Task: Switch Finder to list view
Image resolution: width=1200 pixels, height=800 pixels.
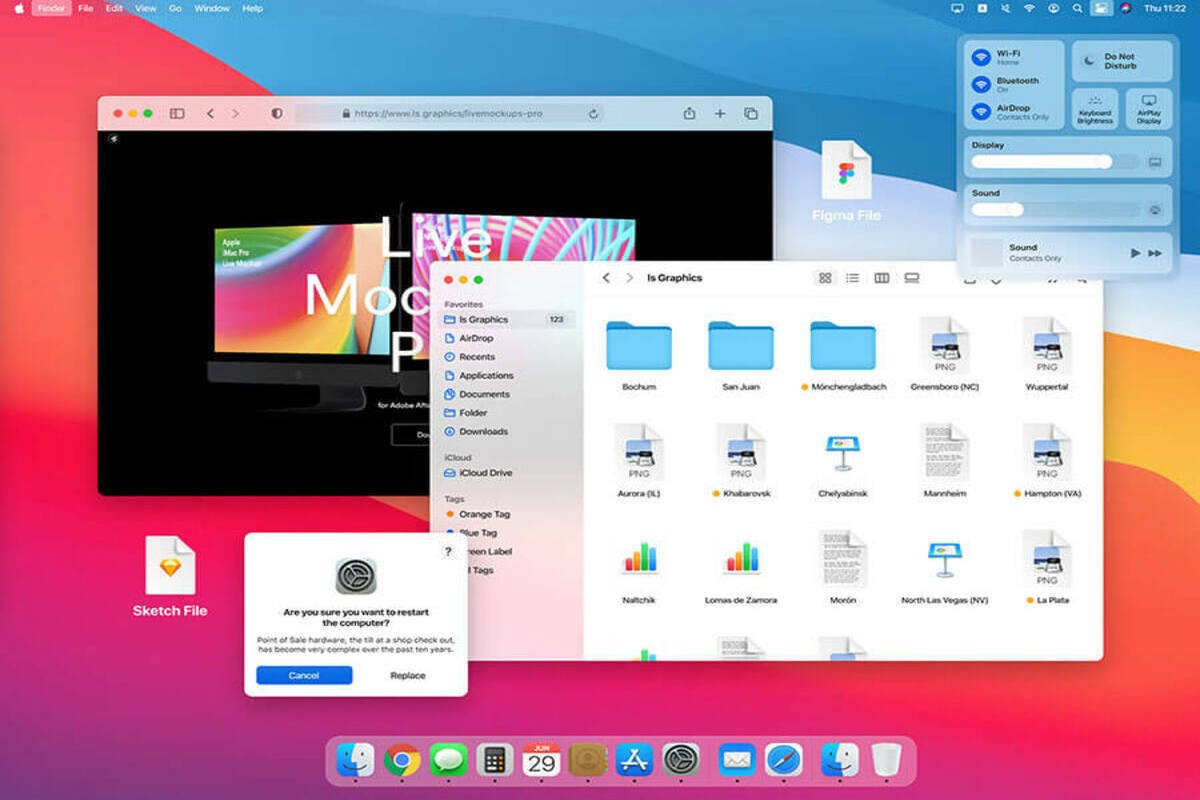Action: pyautogui.click(x=853, y=278)
